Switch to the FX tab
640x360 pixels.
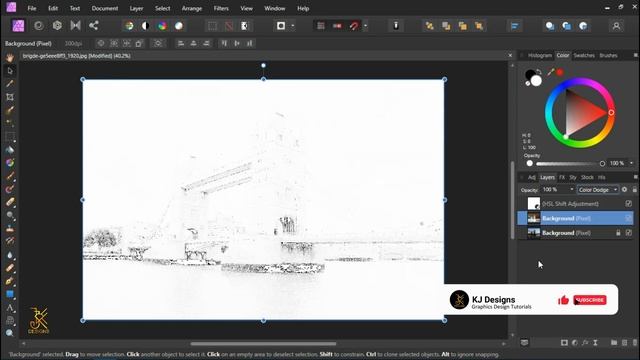point(562,177)
